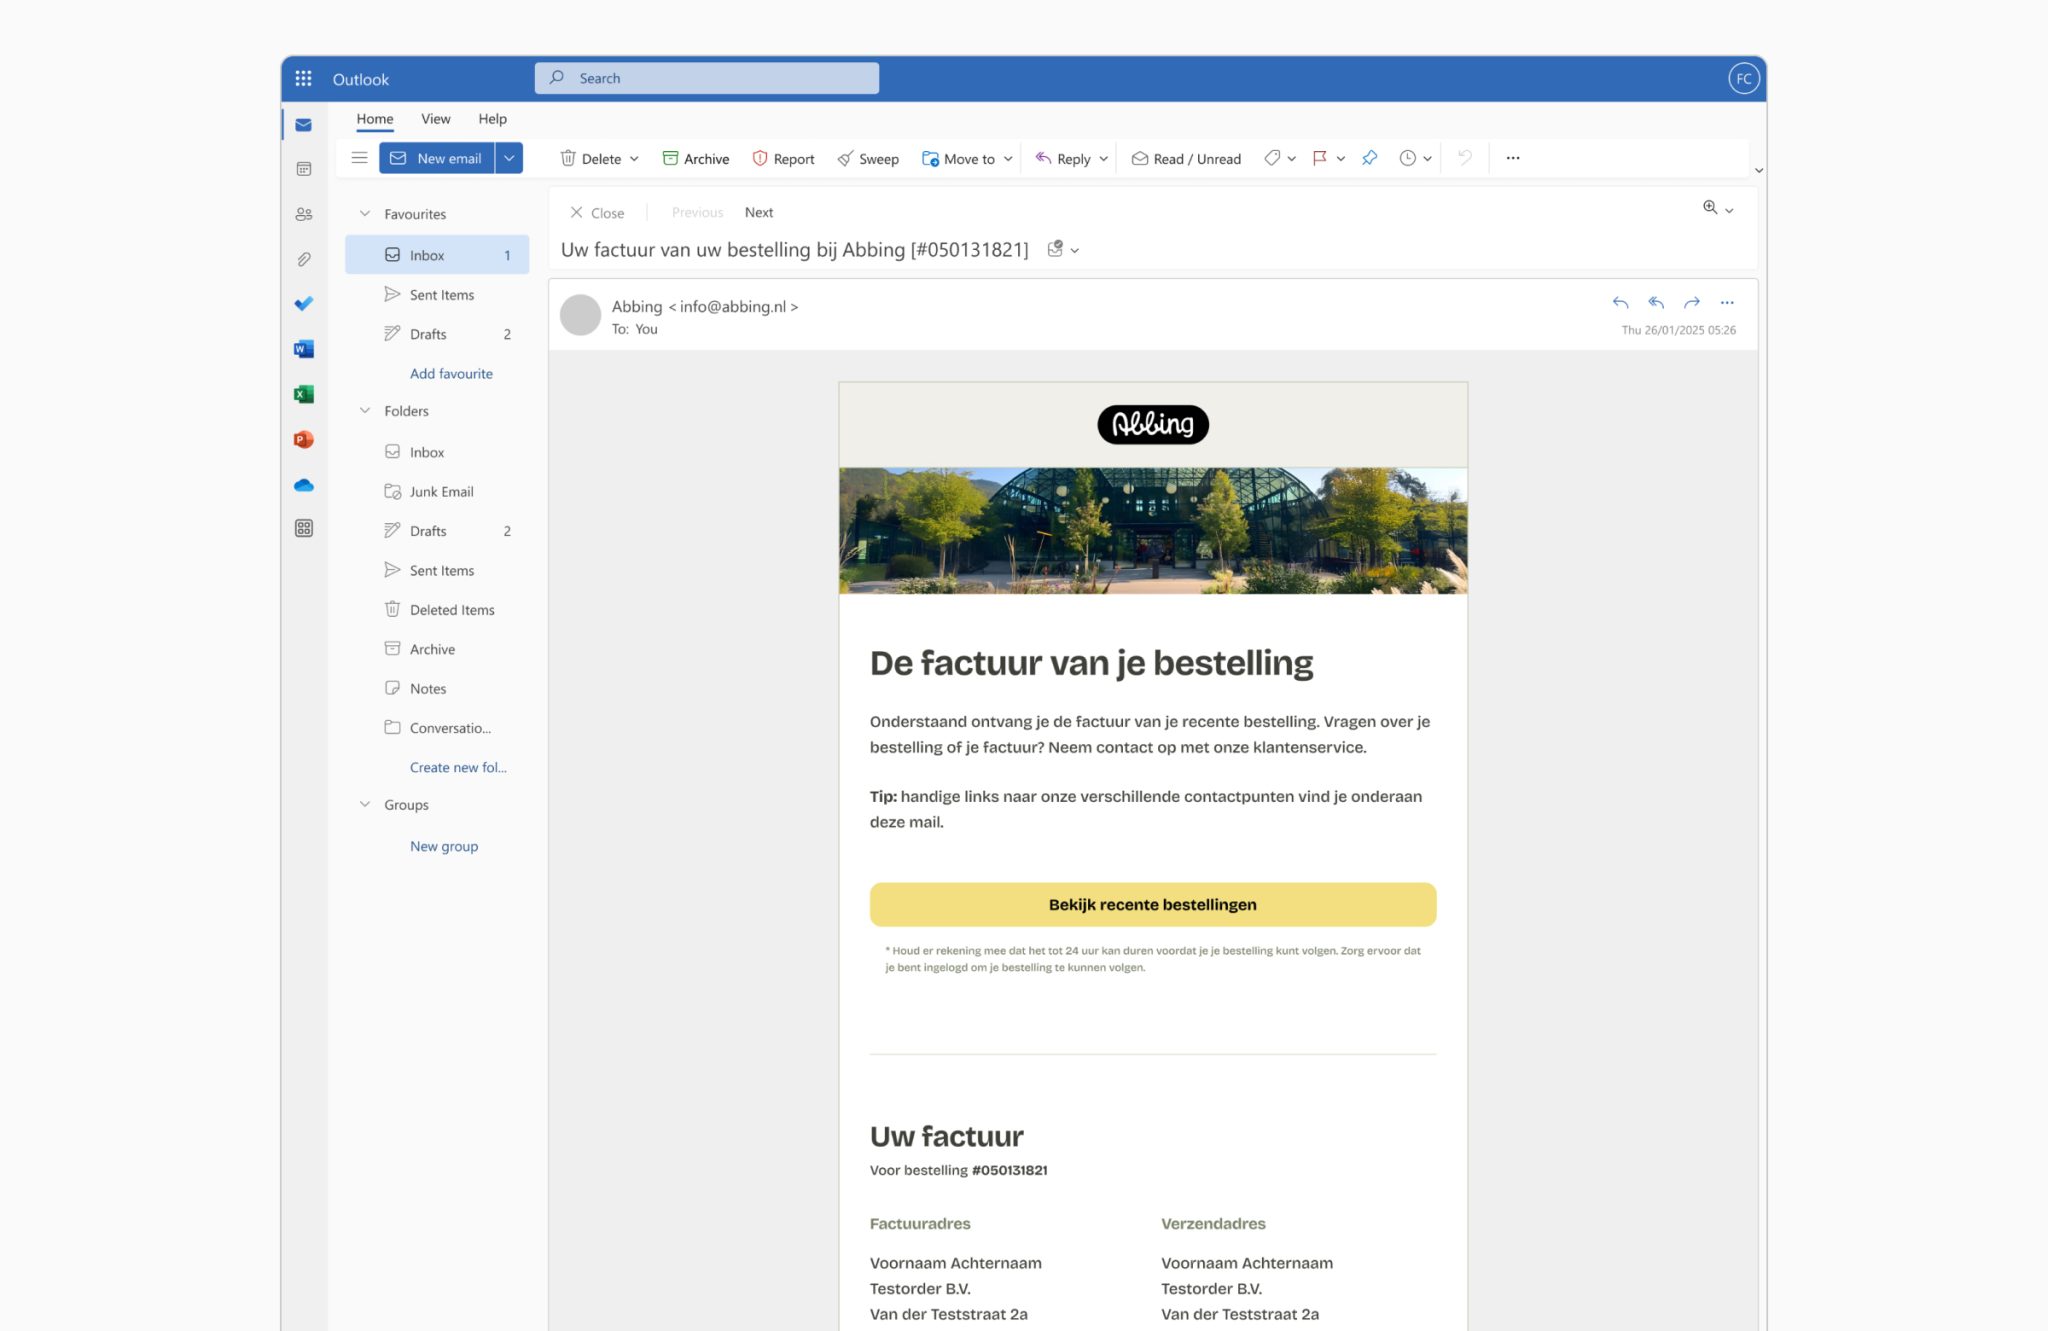
Task: Collapse the Folders section
Action: [365, 411]
